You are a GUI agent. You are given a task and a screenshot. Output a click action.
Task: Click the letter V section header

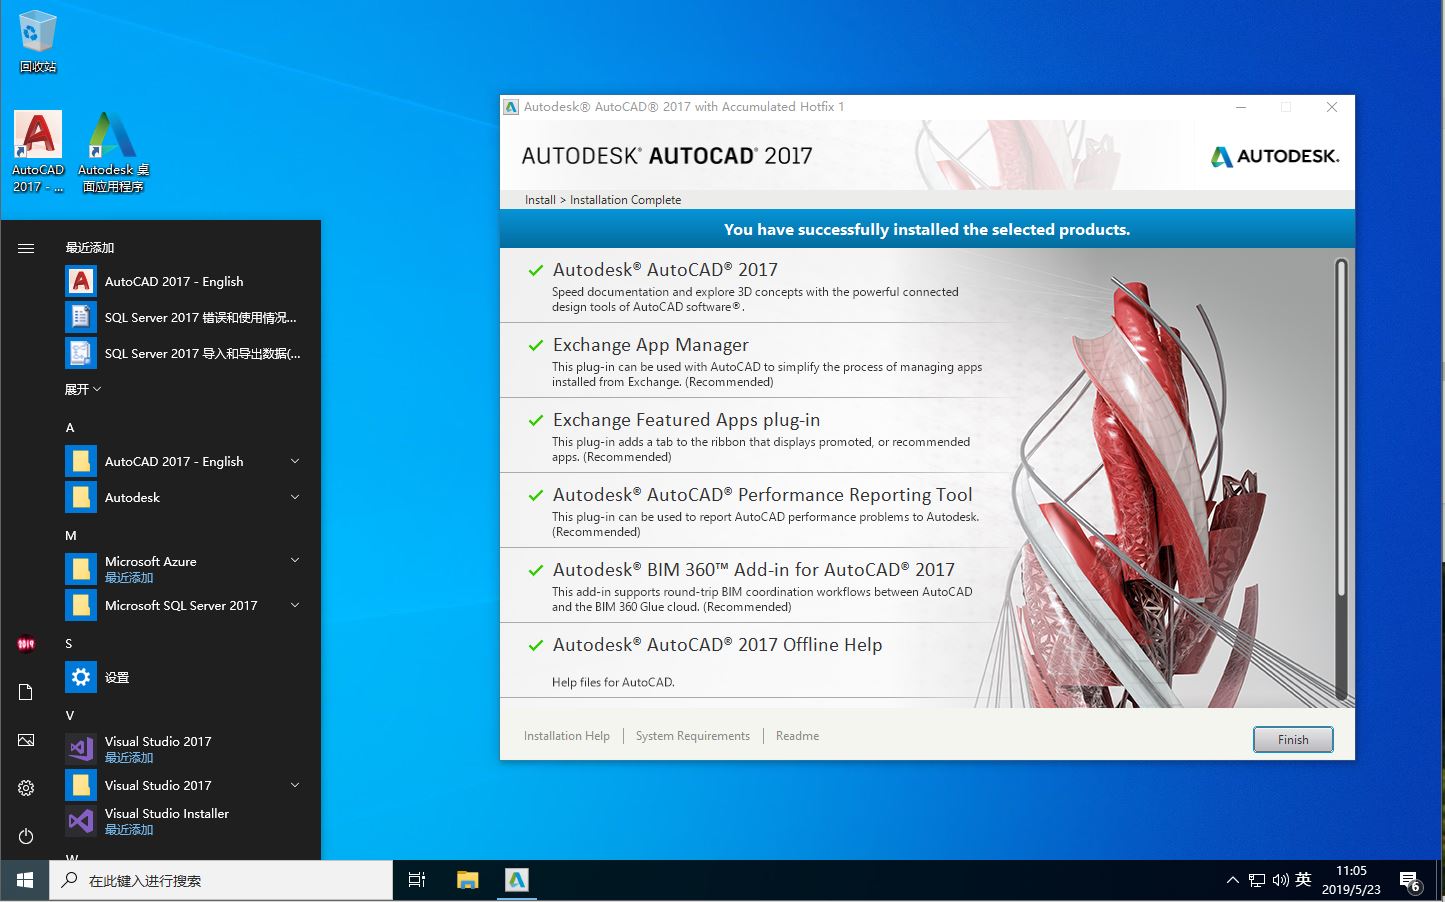point(70,715)
